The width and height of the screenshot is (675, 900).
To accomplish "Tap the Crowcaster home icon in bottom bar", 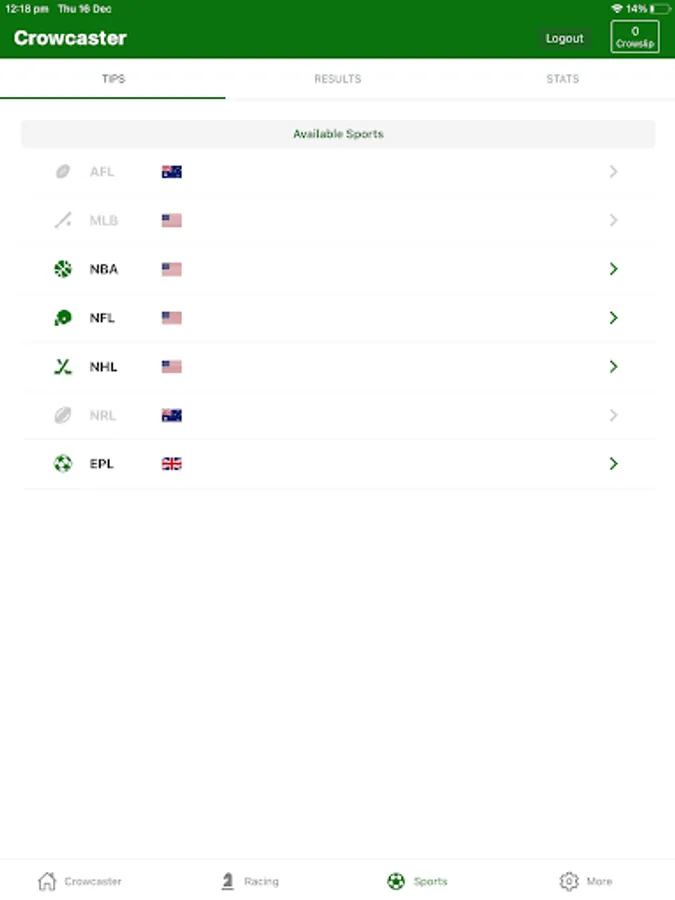I will [47, 881].
